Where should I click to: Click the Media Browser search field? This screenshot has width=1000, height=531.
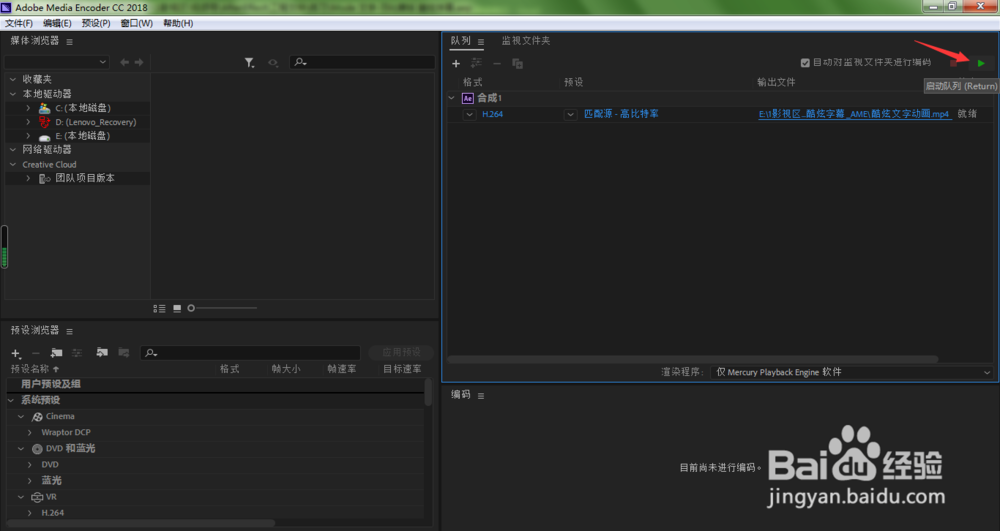click(362, 62)
